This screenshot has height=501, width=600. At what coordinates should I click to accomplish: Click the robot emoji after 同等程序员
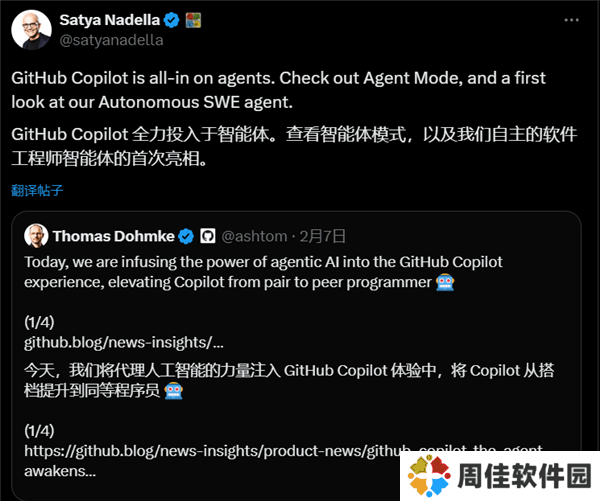(173, 391)
